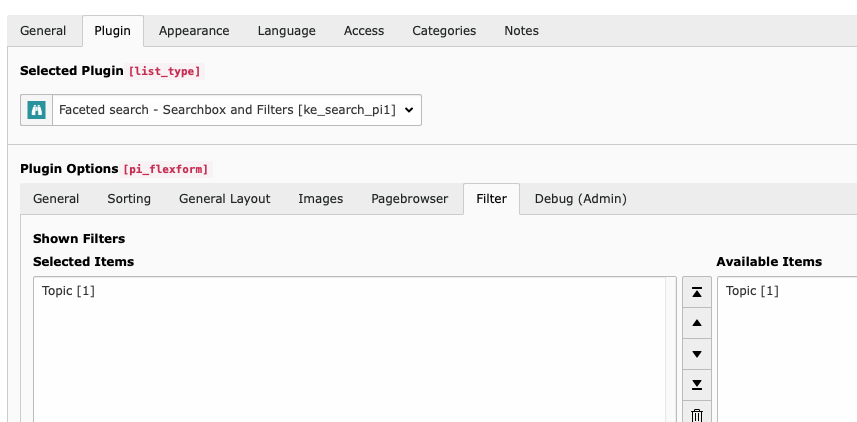Screen dimensions: 857x422
Task: Open the Notes tab
Action: (521, 30)
